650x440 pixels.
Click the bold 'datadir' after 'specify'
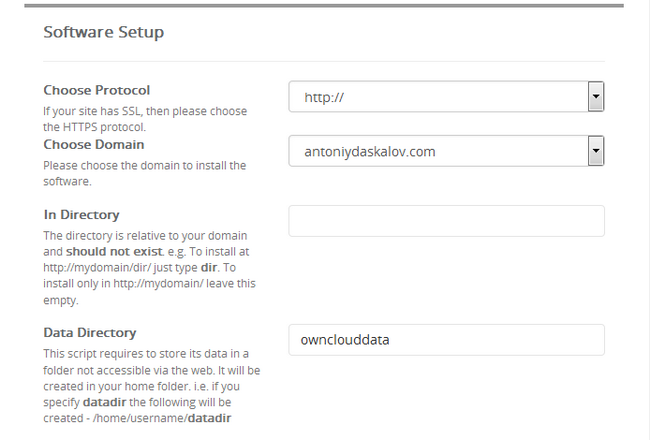[104, 402]
